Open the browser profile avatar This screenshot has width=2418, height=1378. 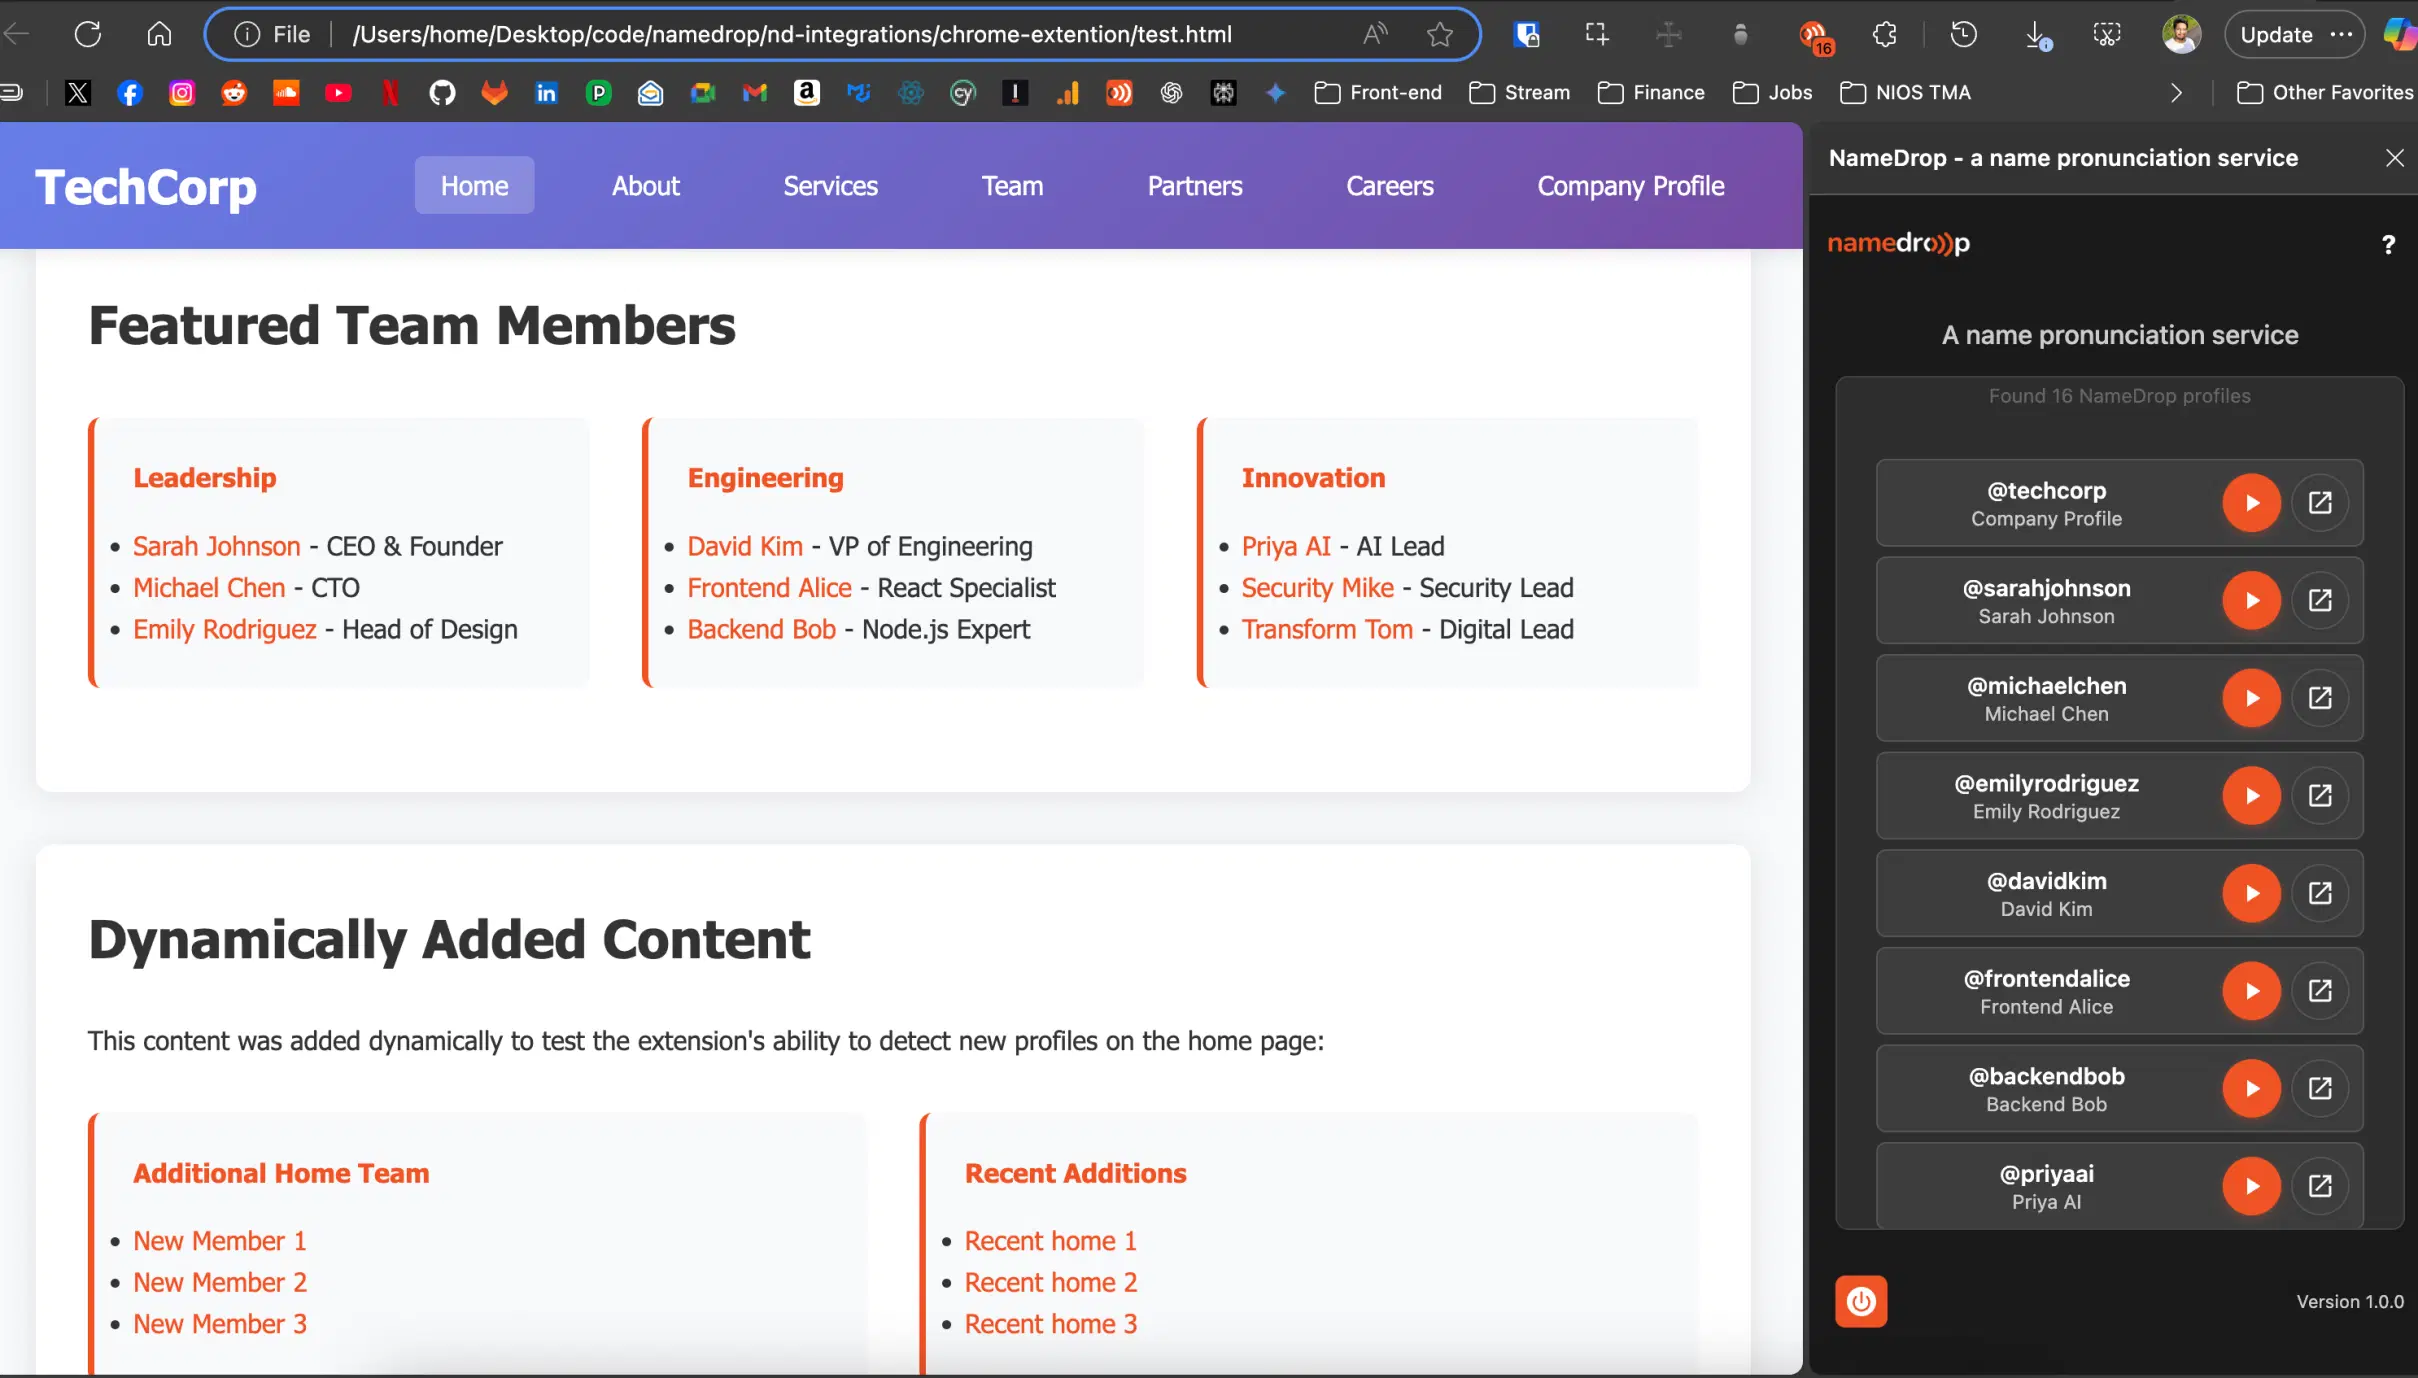click(2181, 34)
